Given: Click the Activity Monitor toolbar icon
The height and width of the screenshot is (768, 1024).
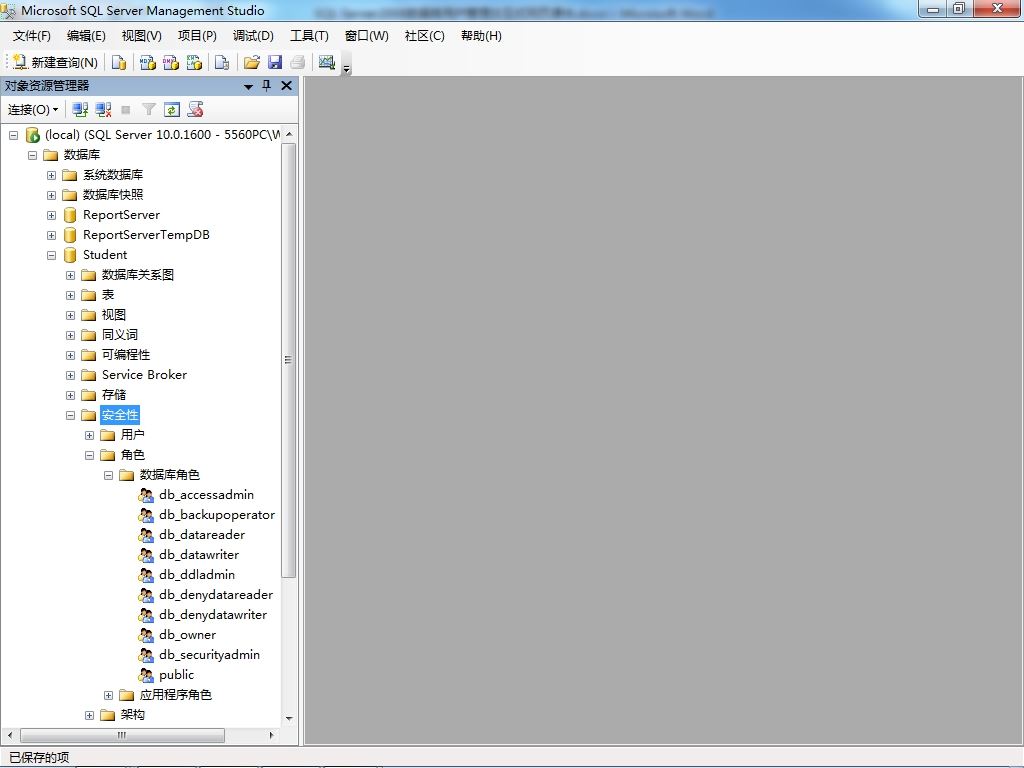Looking at the screenshot, I should [x=327, y=62].
